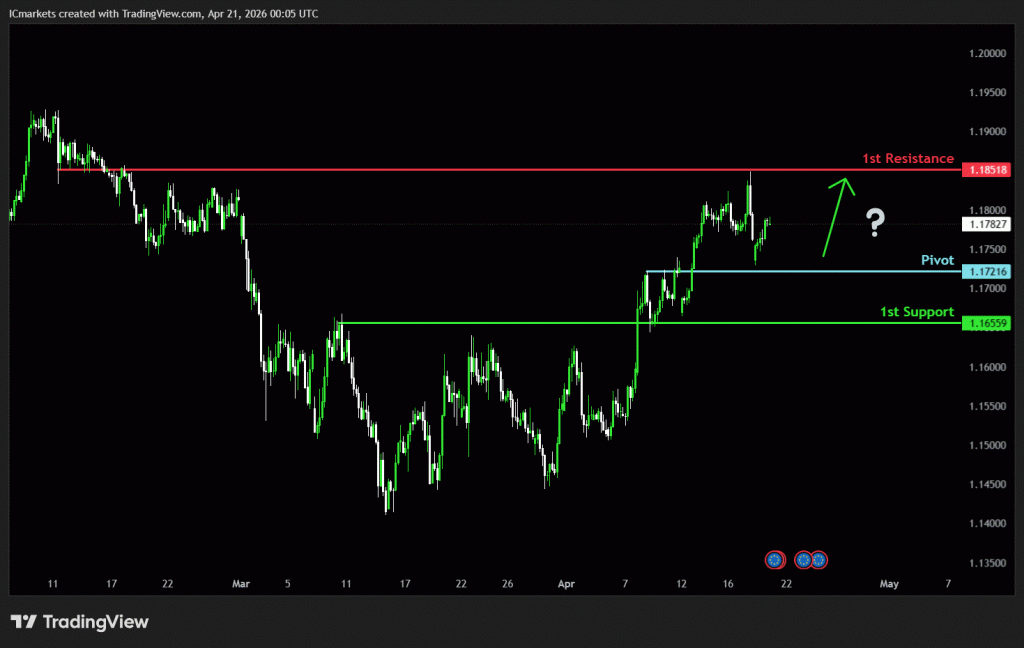Click the current price label 1.17827

point(986,224)
